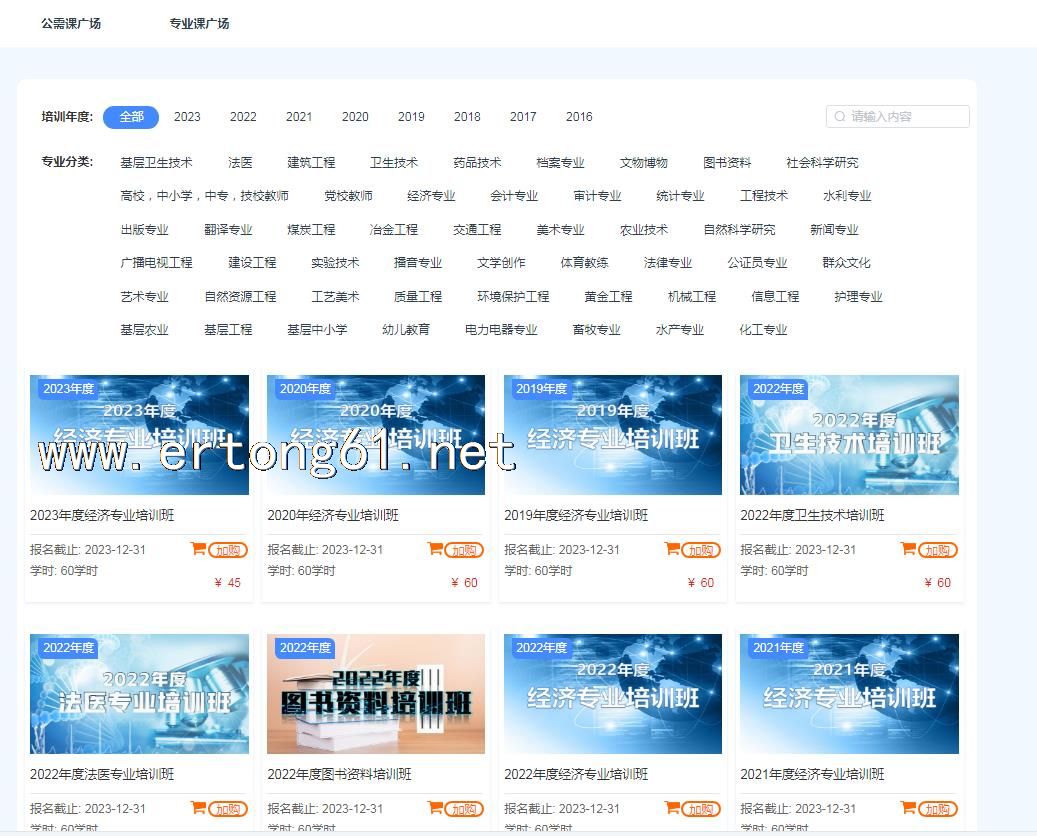Viewport: 1037px width, 836px height.
Task: Filter courses by year 2019
Action: coord(411,117)
